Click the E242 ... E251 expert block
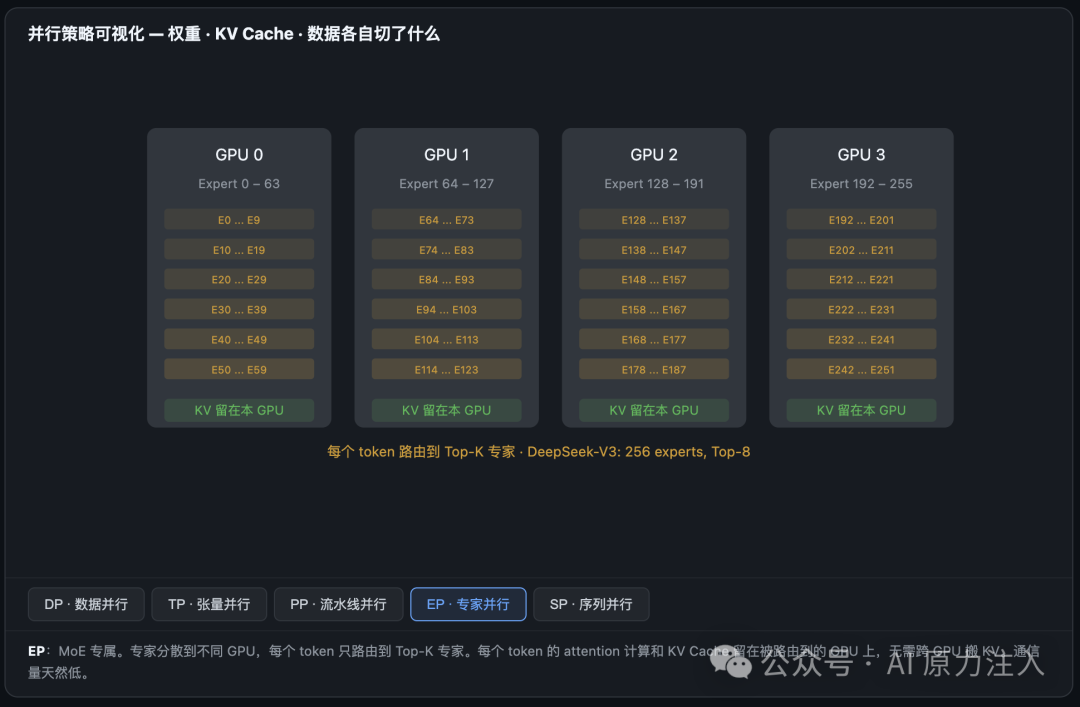This screenshot has height=707, width=1080. click(861, 369)
